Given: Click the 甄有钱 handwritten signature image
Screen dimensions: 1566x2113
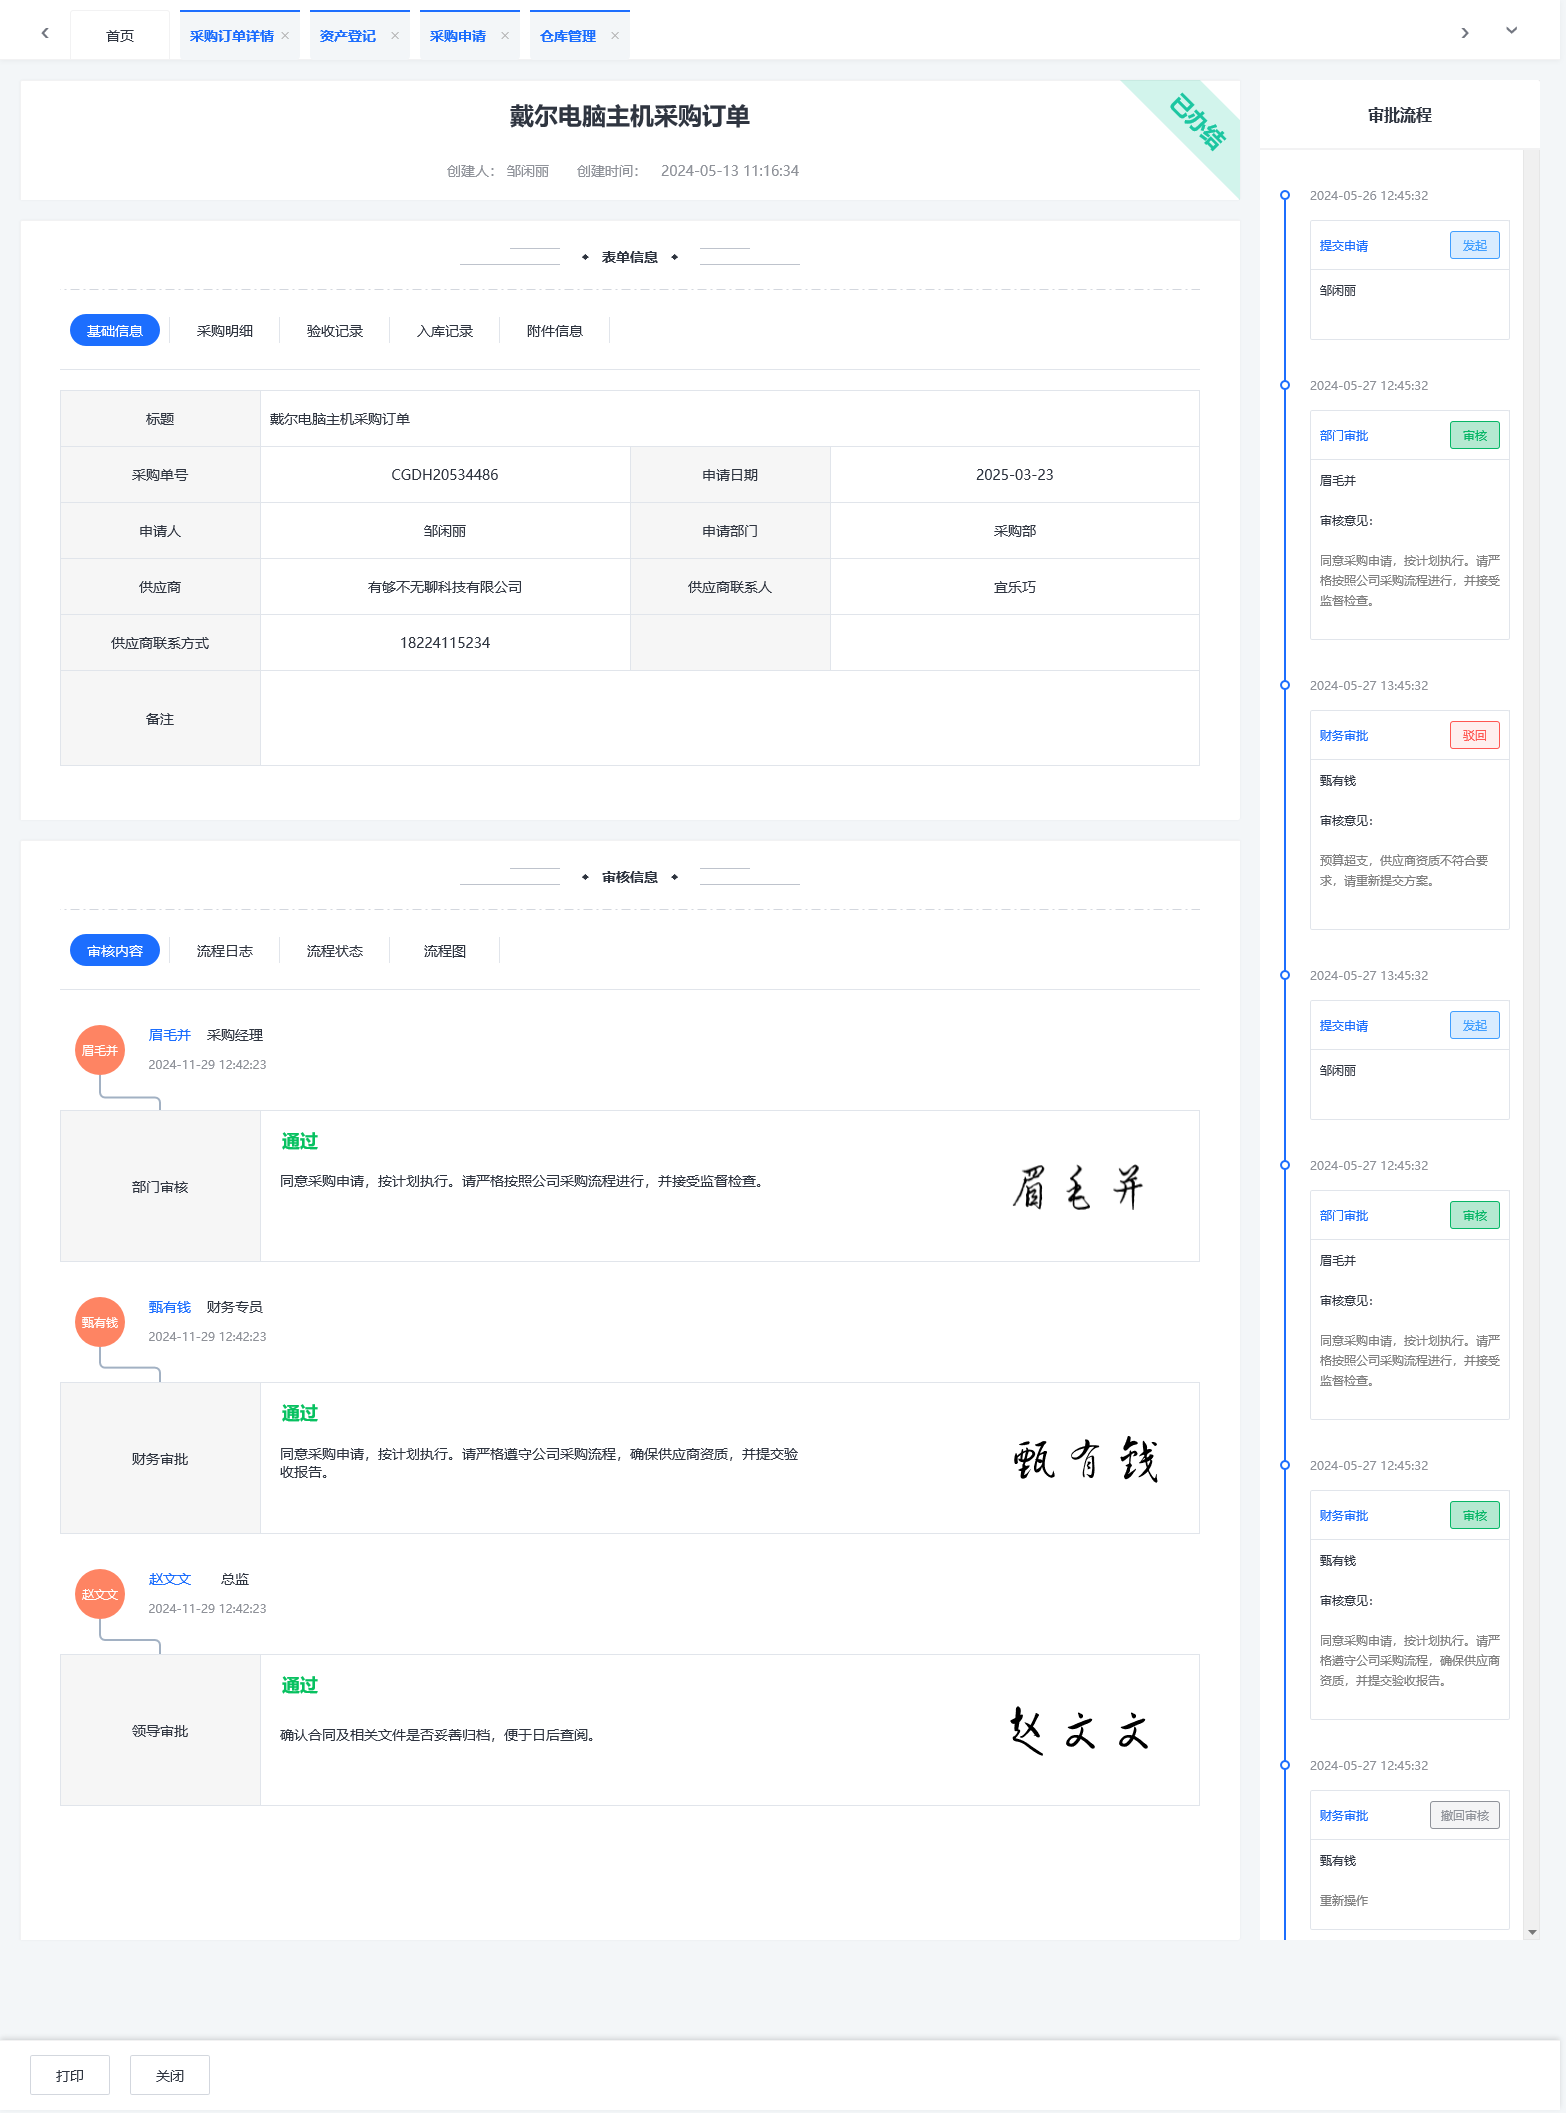Looking at the screenshot, I should (1086, 1460).
